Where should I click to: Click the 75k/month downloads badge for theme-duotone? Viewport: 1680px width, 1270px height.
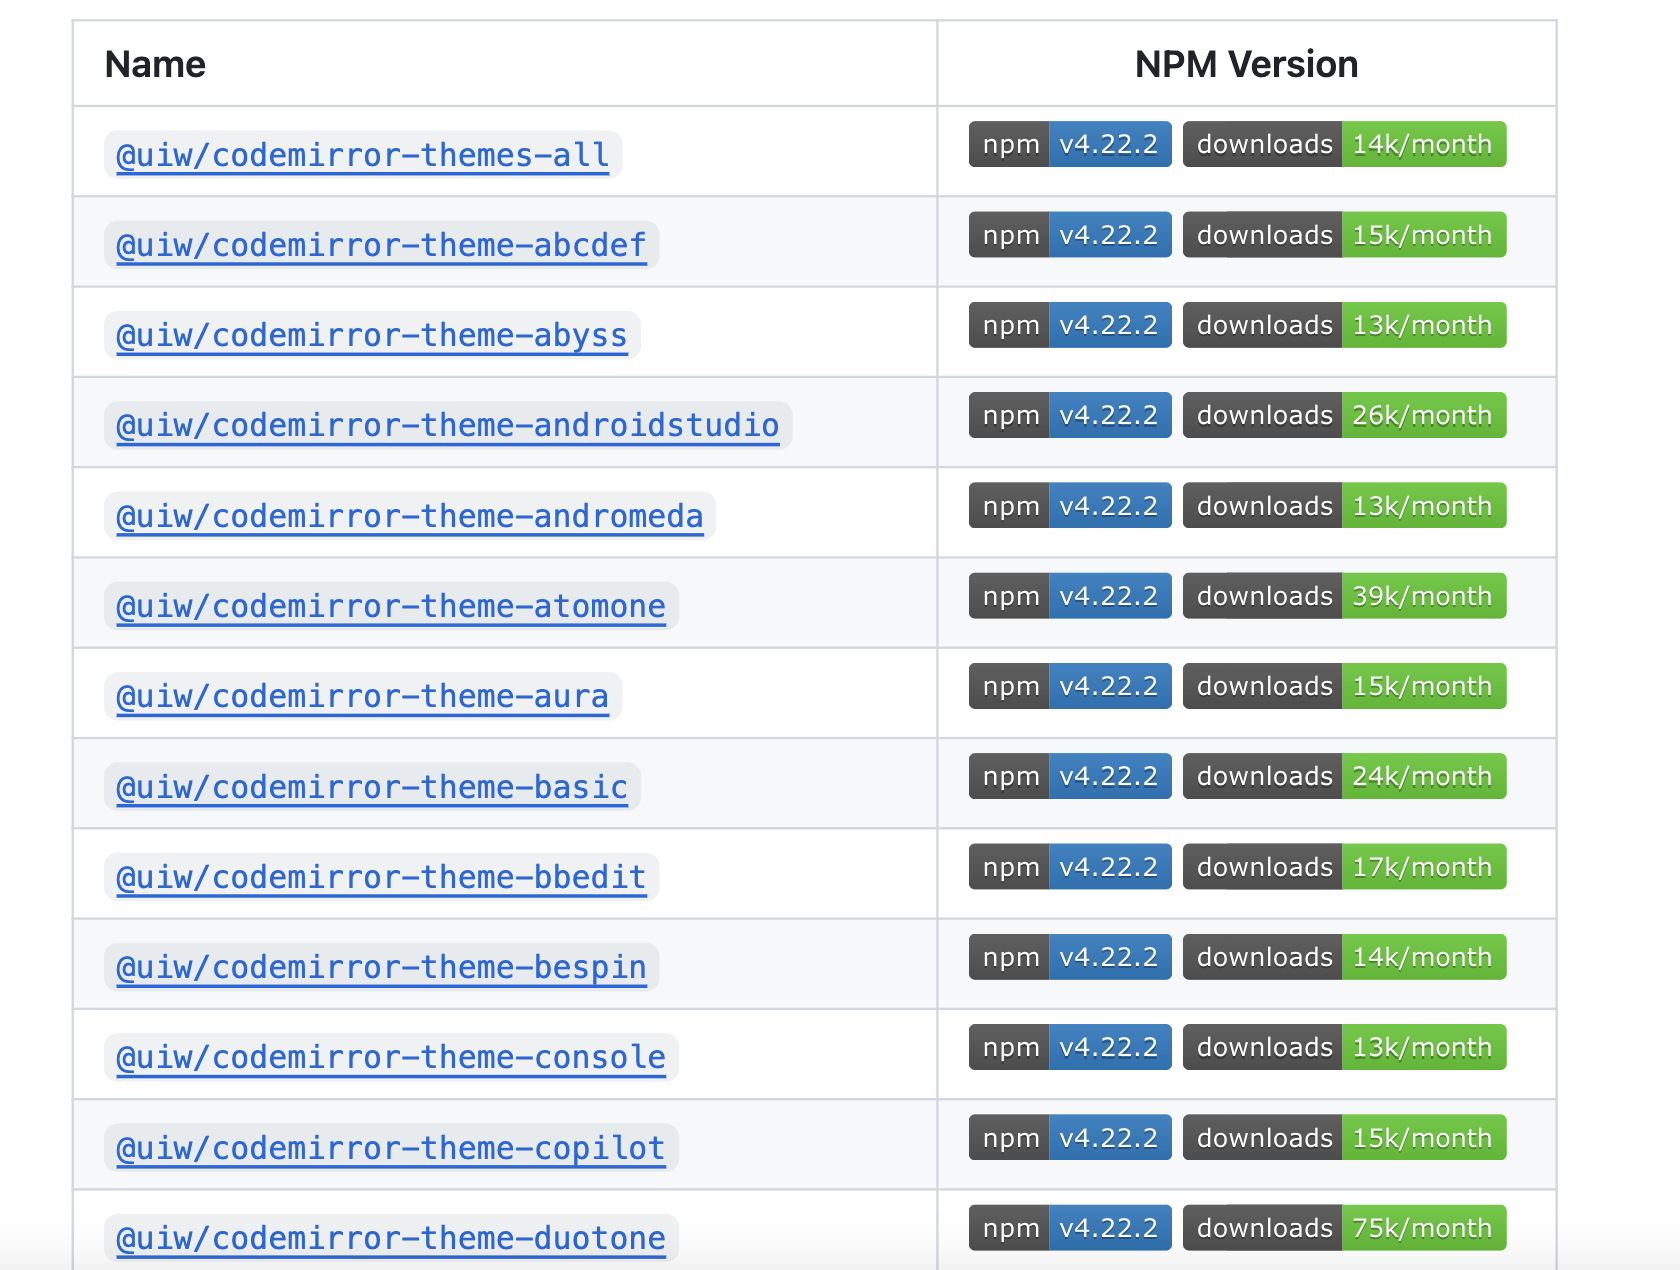click(x=1344, y=1227)
